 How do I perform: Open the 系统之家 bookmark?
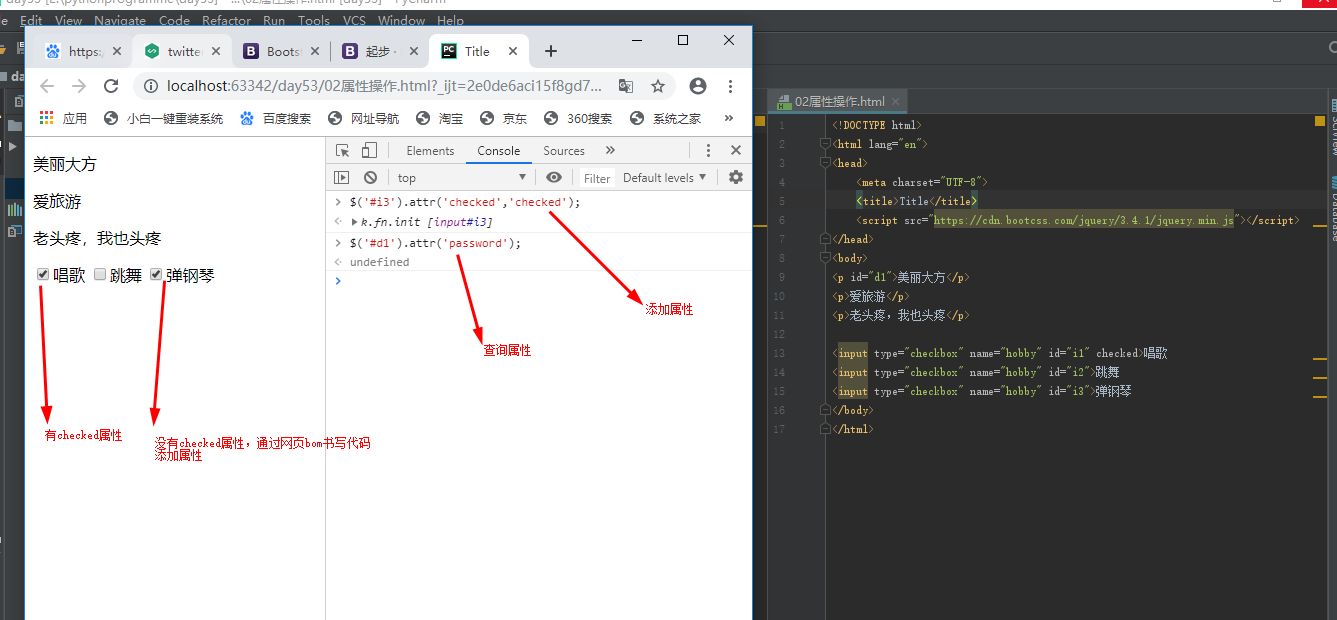point(666,118)
